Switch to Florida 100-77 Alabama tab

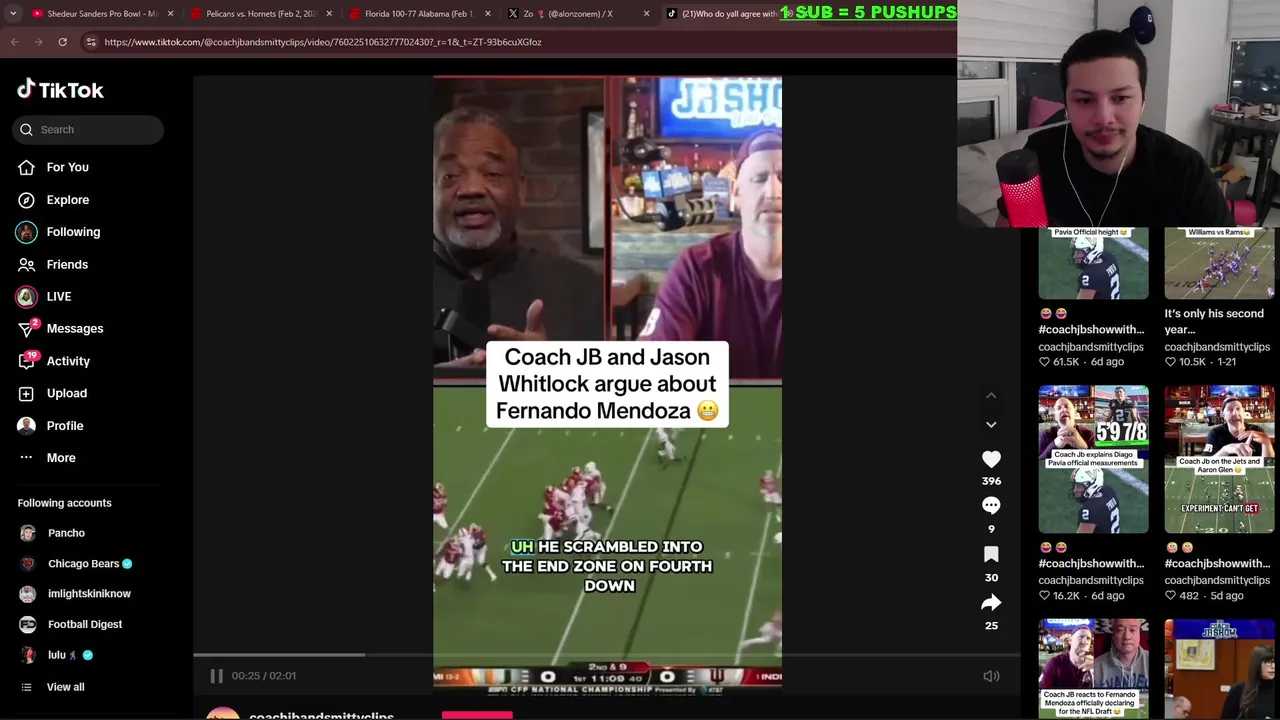click(x=418, y=14)
